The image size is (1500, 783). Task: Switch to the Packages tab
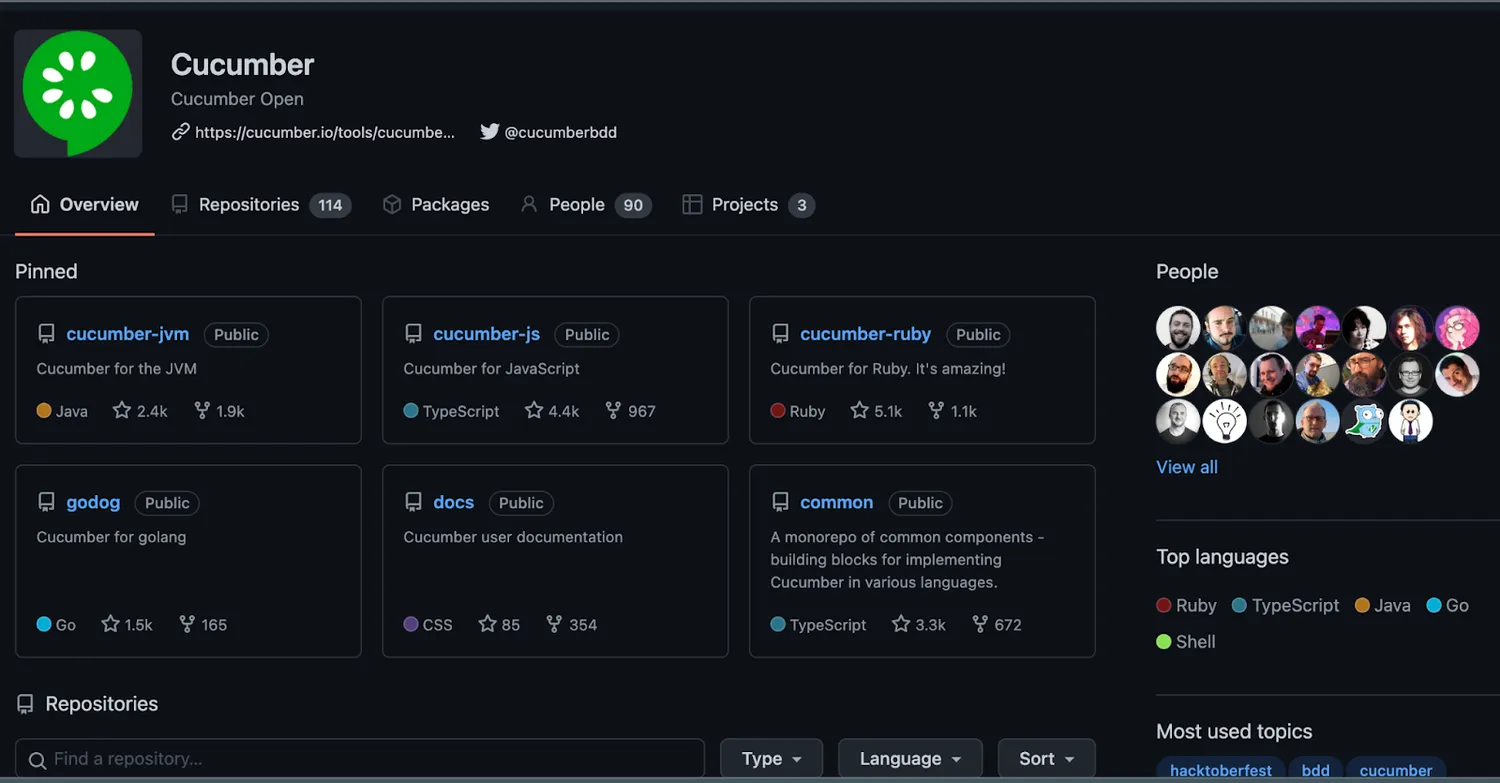pyautogui.click(x=436, y=205)
